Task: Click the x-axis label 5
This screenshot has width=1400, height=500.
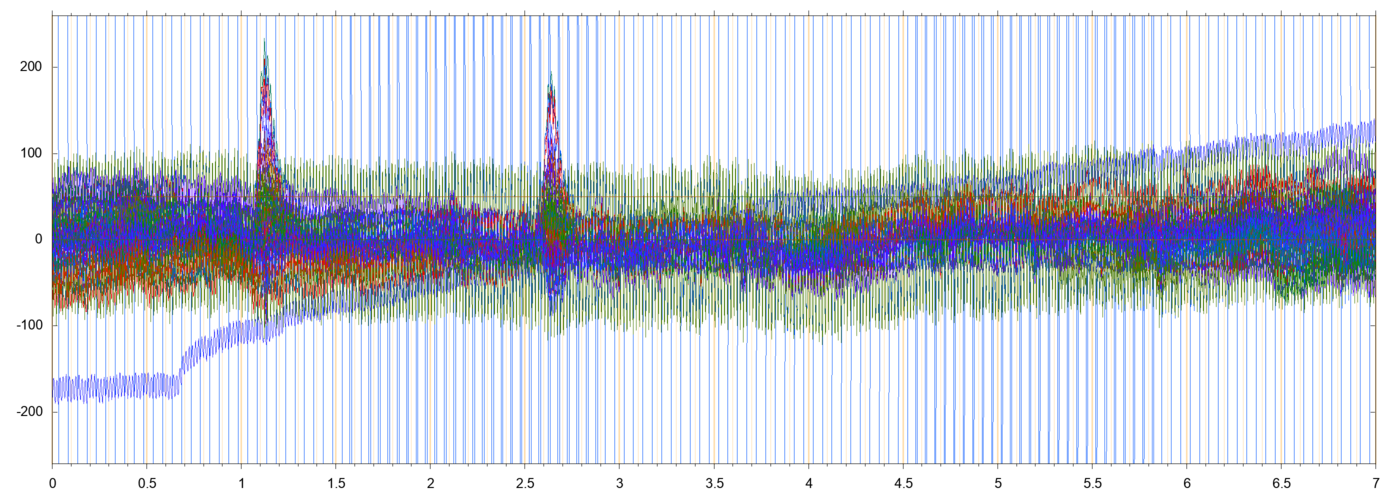Action: click(998, 482)
